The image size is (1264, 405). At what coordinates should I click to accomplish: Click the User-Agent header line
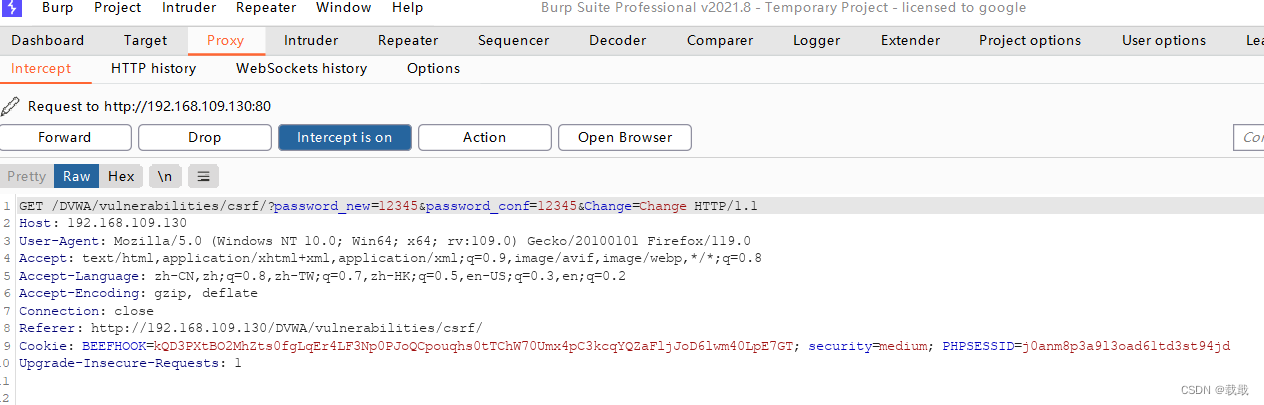pos(385,241)
